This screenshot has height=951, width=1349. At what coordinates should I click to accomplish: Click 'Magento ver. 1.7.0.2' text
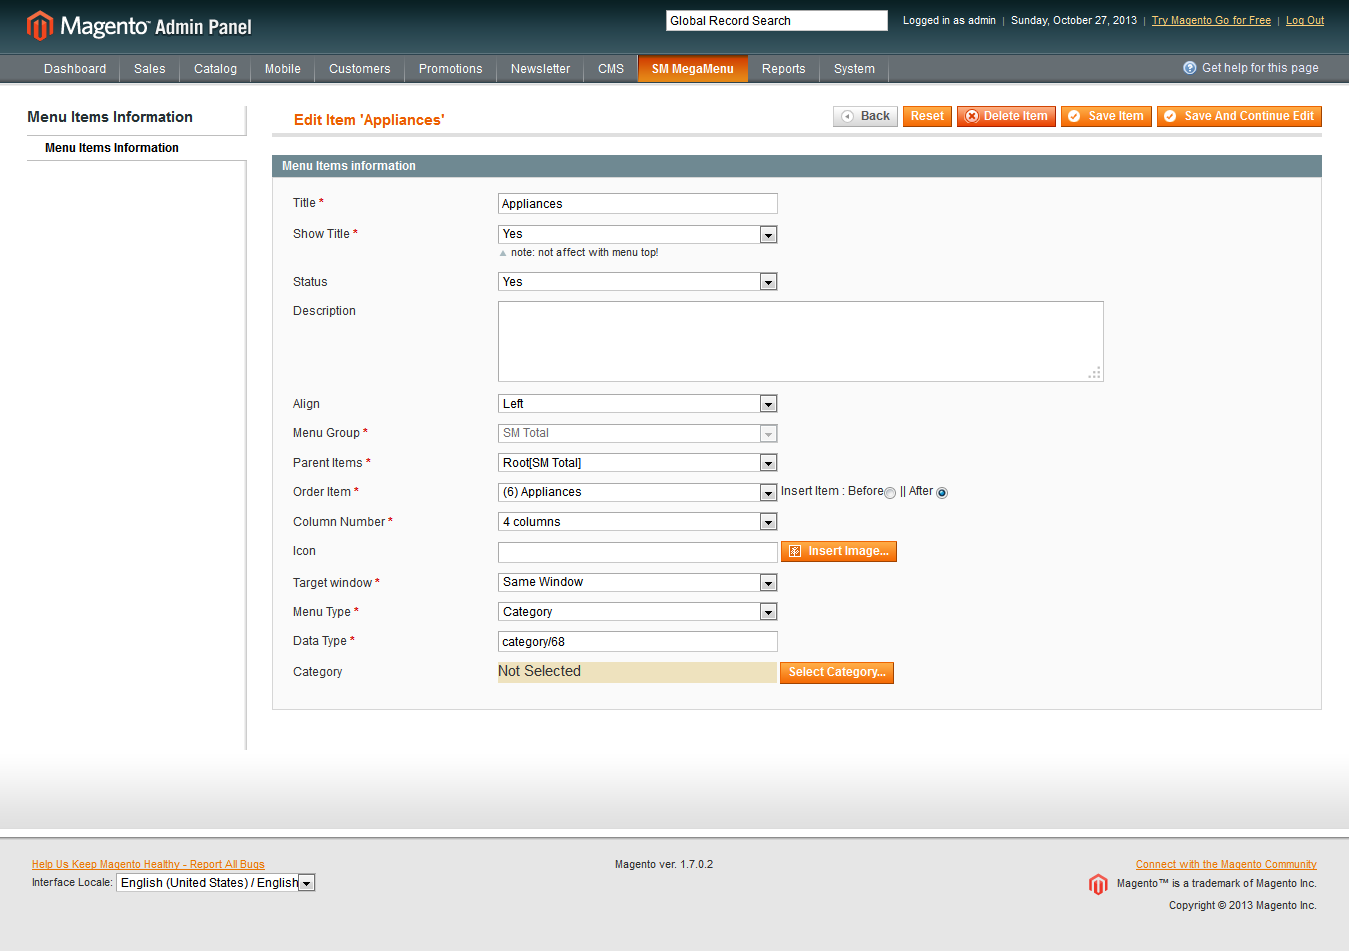coord(664,864)
